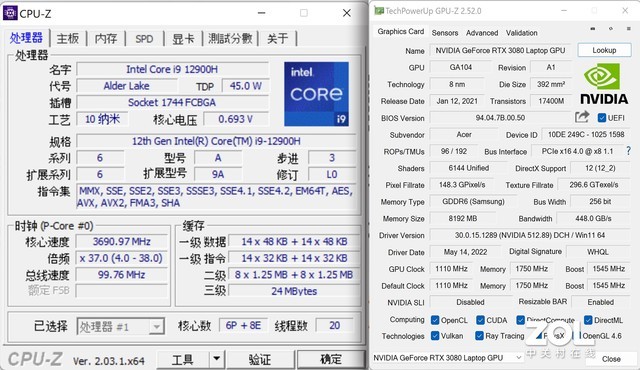Click the CPU-Z app icon in title bar
The width and height of the screenshot is (640, 370).
click(10, 13)
